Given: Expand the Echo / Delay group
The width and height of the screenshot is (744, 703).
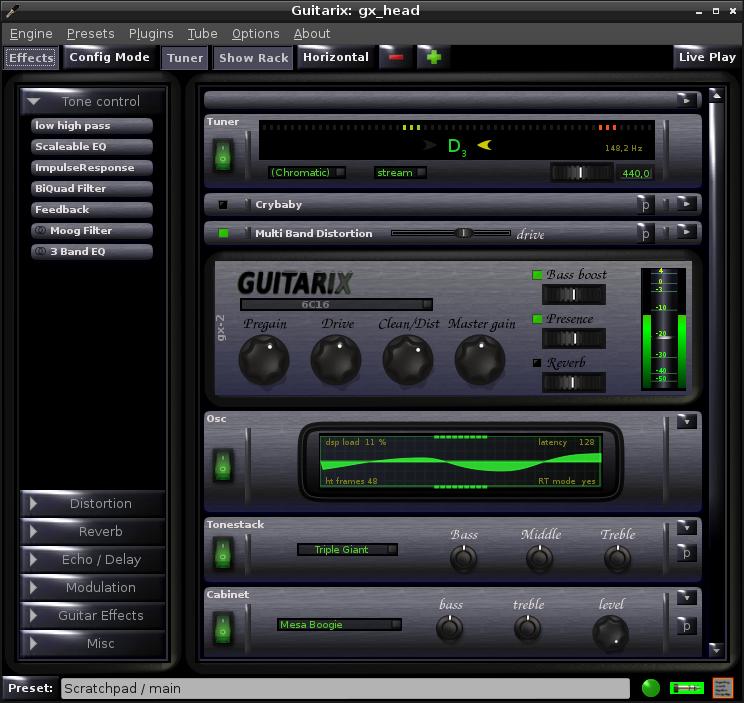Looking at the screenshot, I should click(93, 560).
